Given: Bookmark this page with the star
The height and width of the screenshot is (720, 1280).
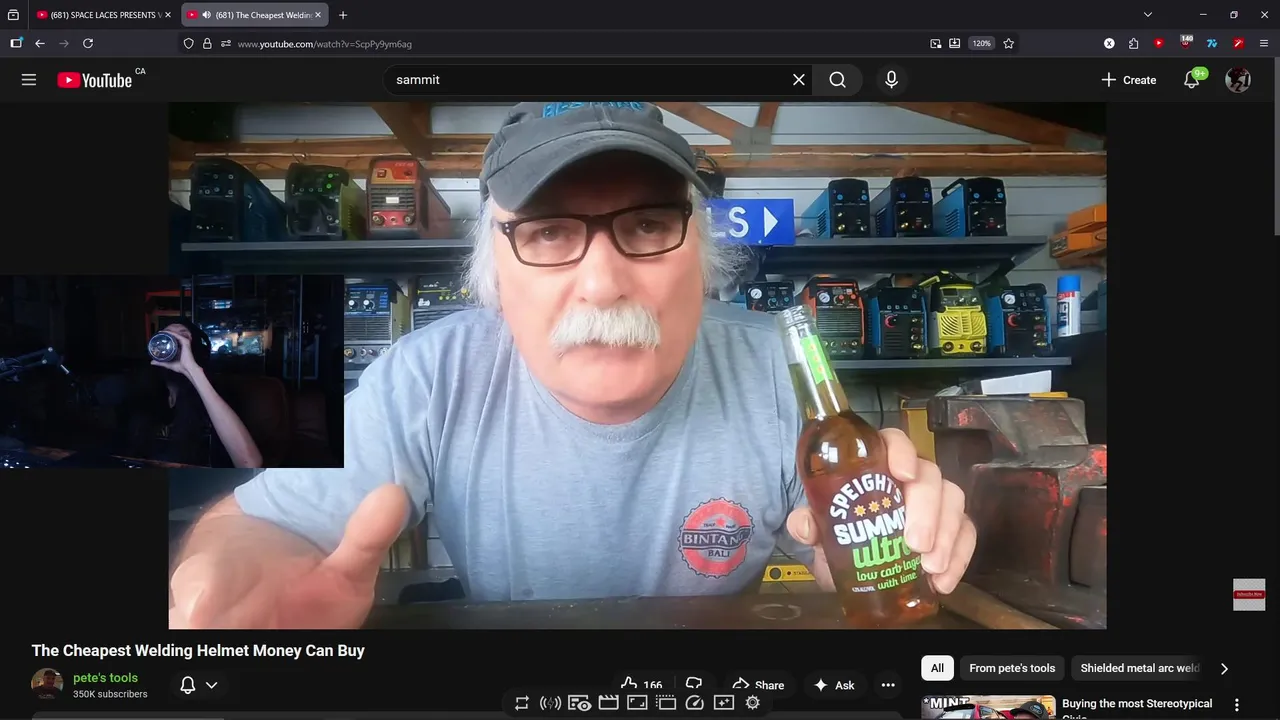Looking at the screenshot, I should [x=1008, y=43].
